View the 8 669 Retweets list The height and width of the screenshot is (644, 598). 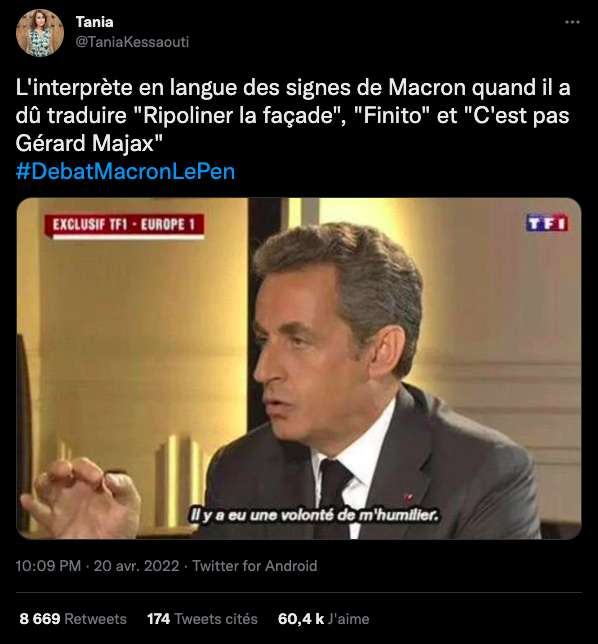(x=73, y=619)
